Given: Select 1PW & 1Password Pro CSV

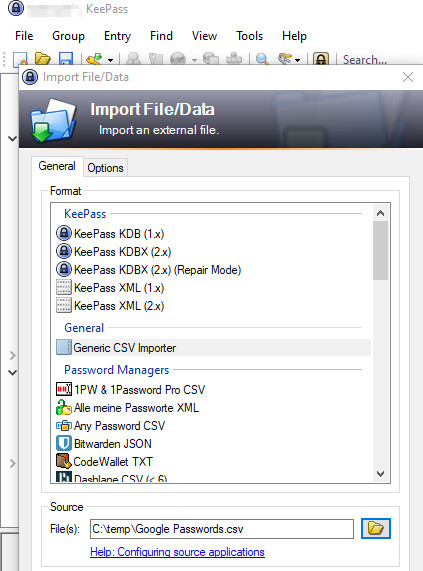Looking at the screenshot, I should 140,390.
